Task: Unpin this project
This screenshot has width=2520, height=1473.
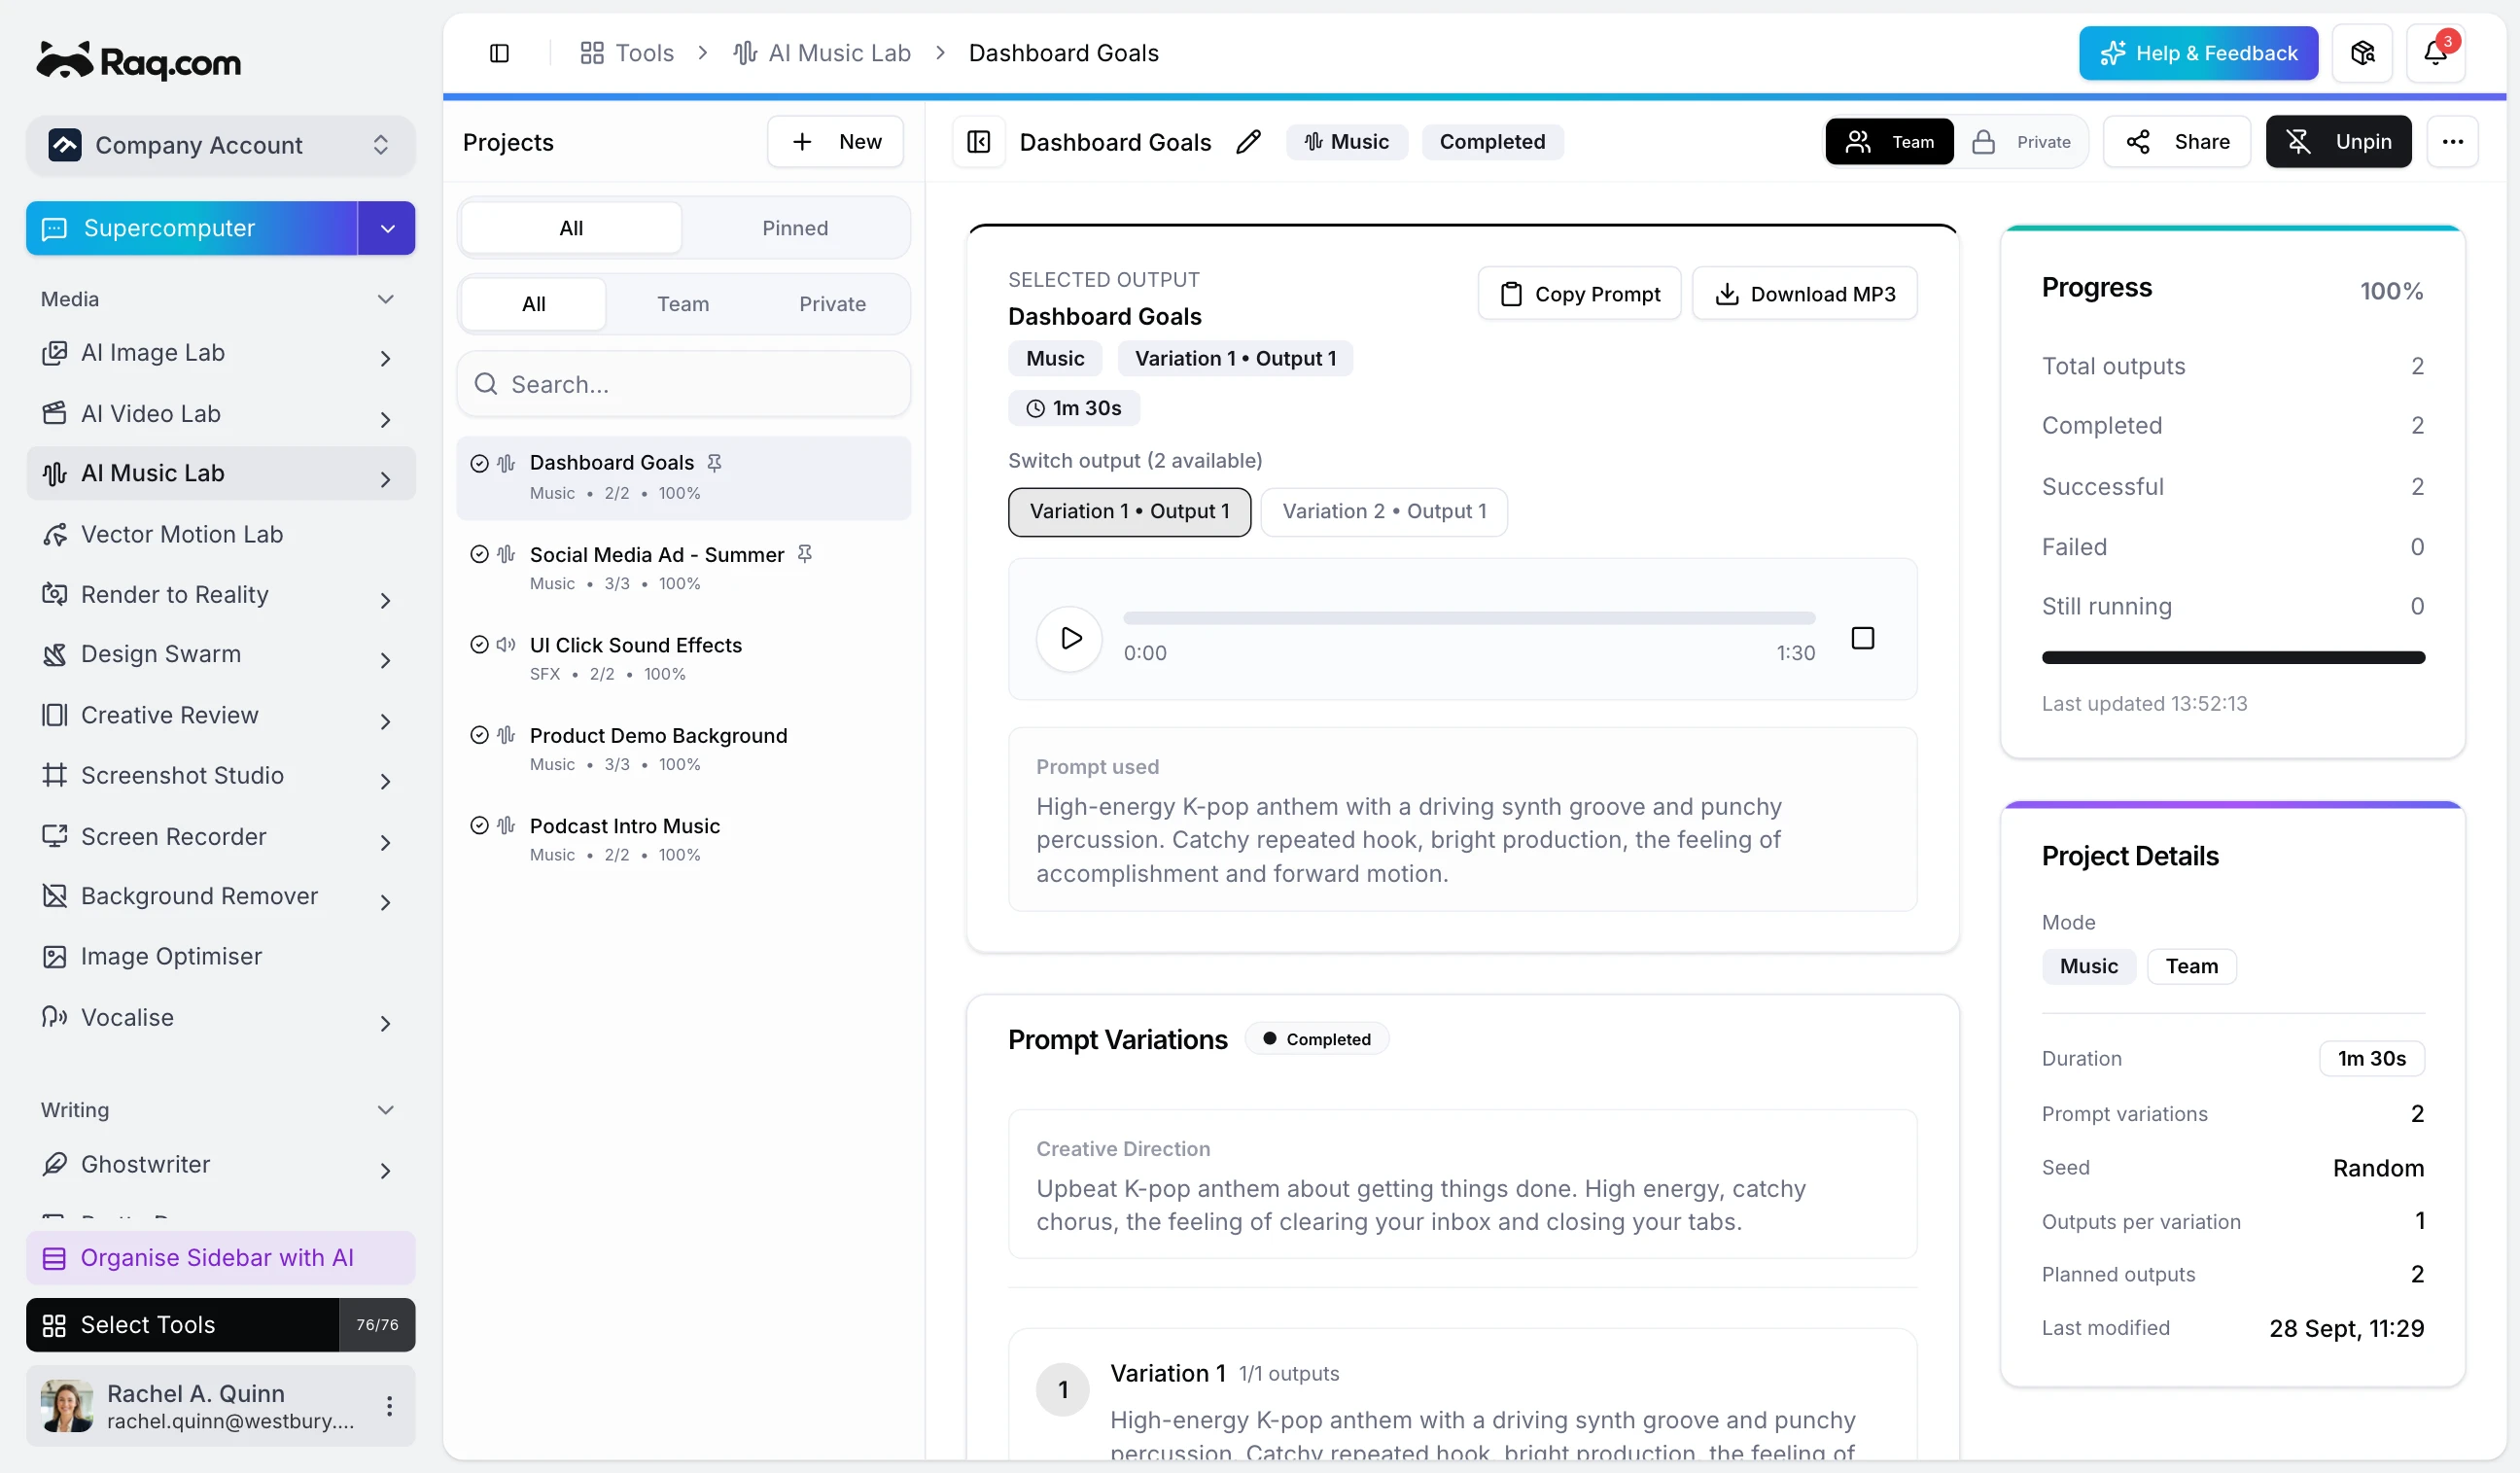Action: [2338, 142]
